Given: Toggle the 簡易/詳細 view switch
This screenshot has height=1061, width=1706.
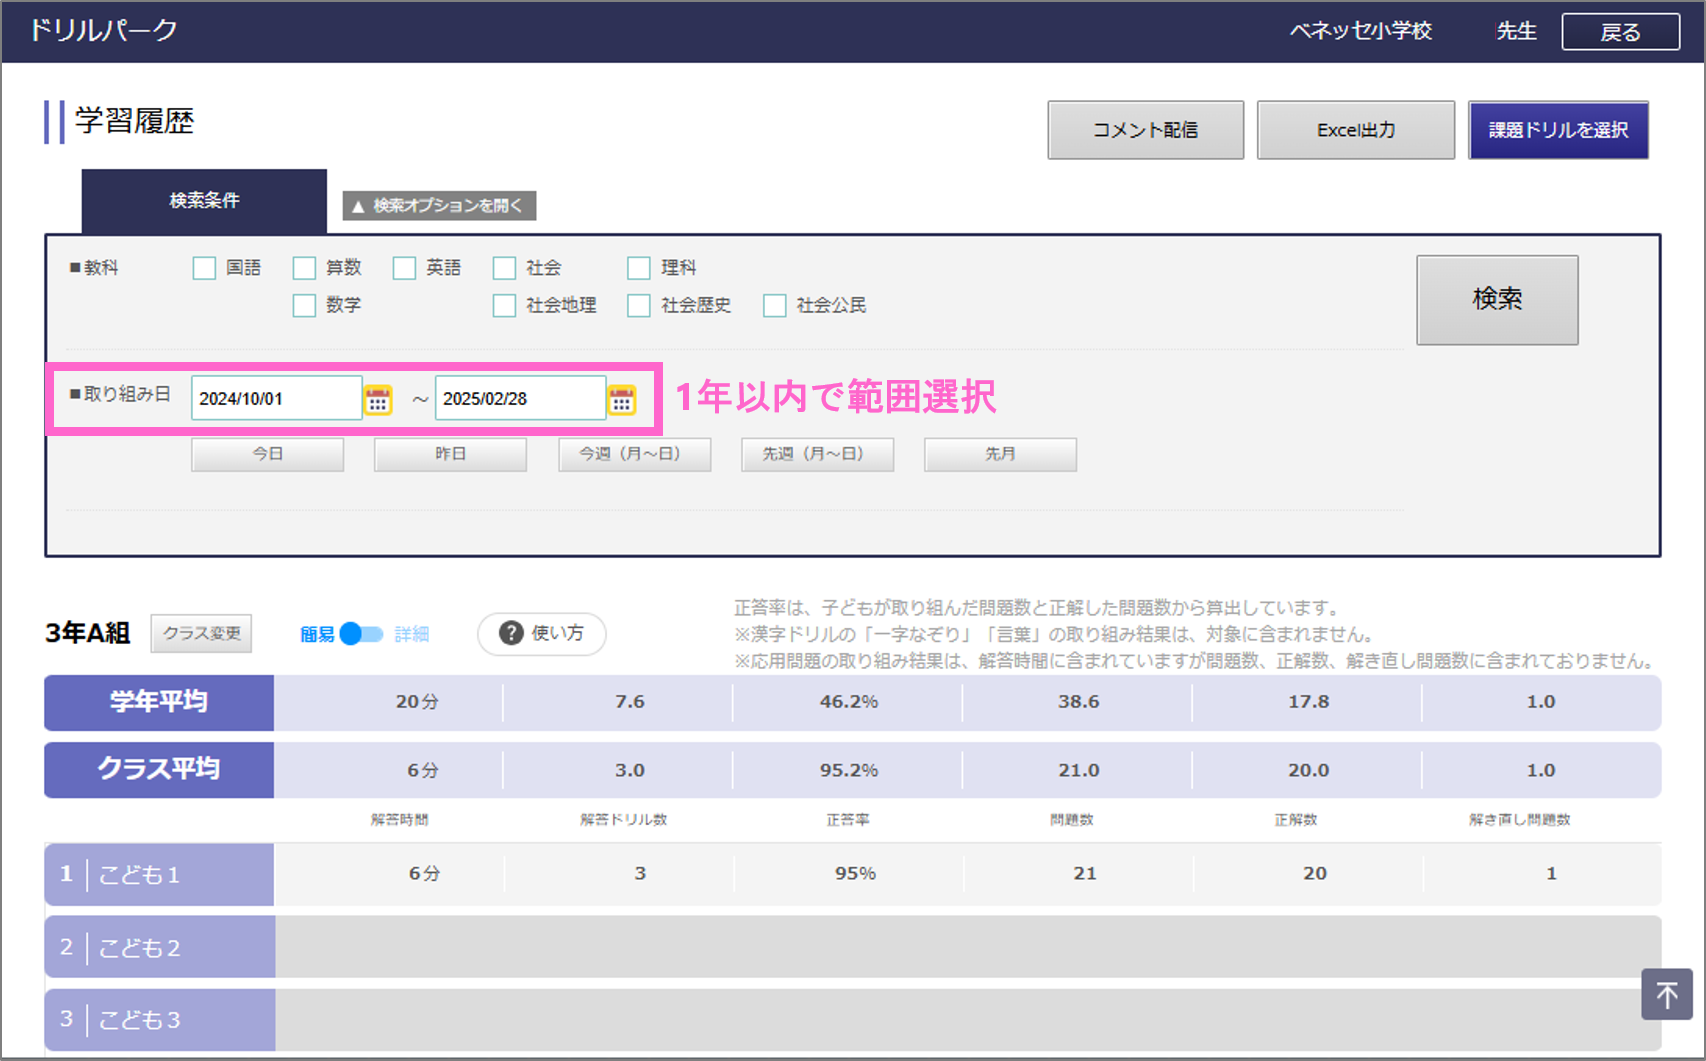Looking at the screenshot, I should pyautogui.click(x=362, y=634).
